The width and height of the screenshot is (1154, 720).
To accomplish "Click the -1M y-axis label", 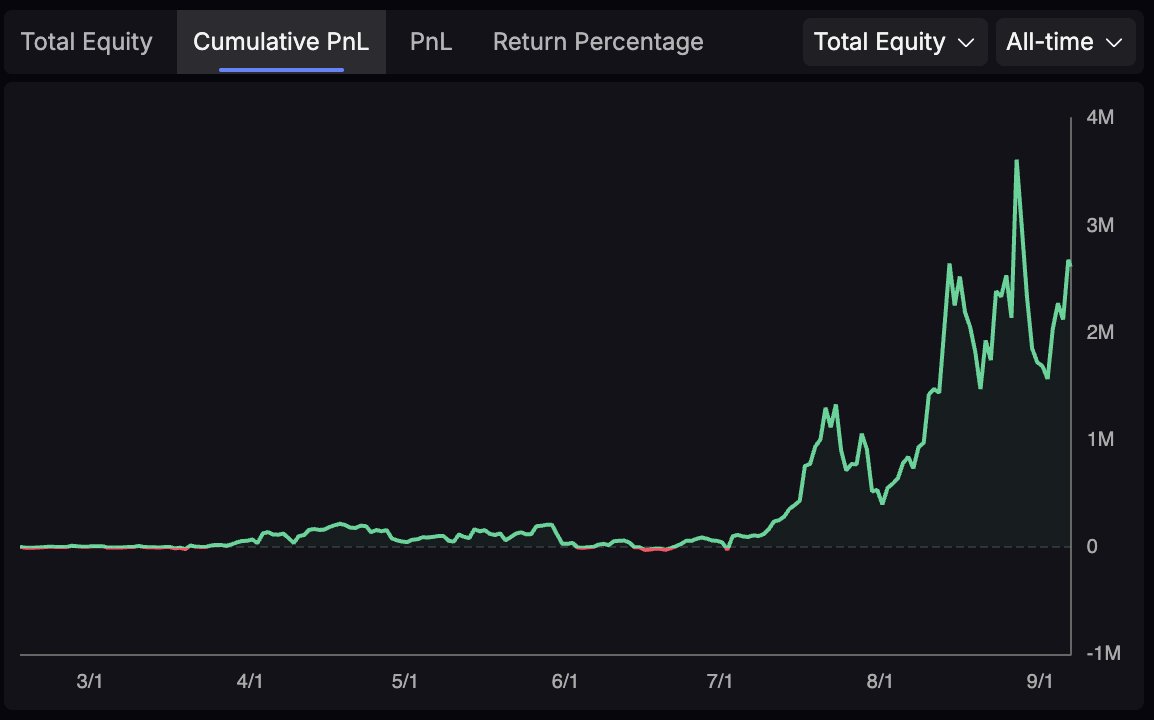I will [1103, 653].
